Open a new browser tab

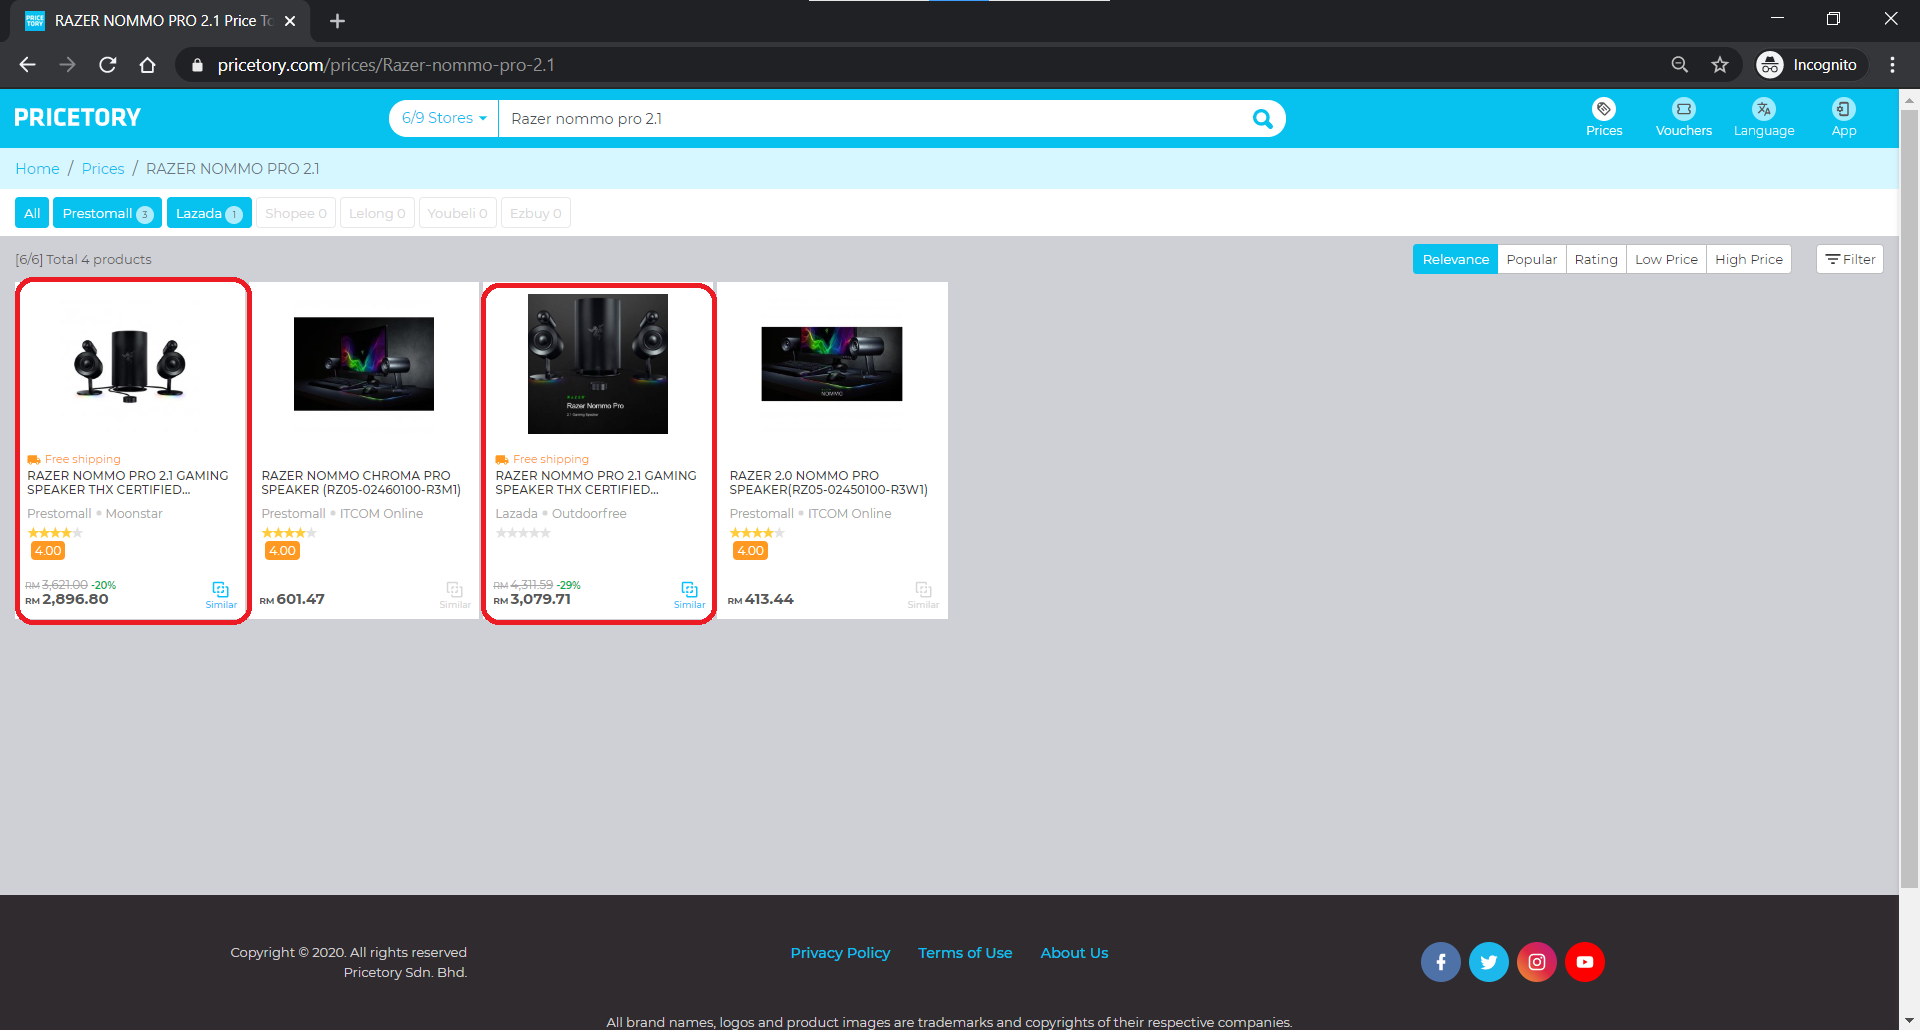point(337,21)
